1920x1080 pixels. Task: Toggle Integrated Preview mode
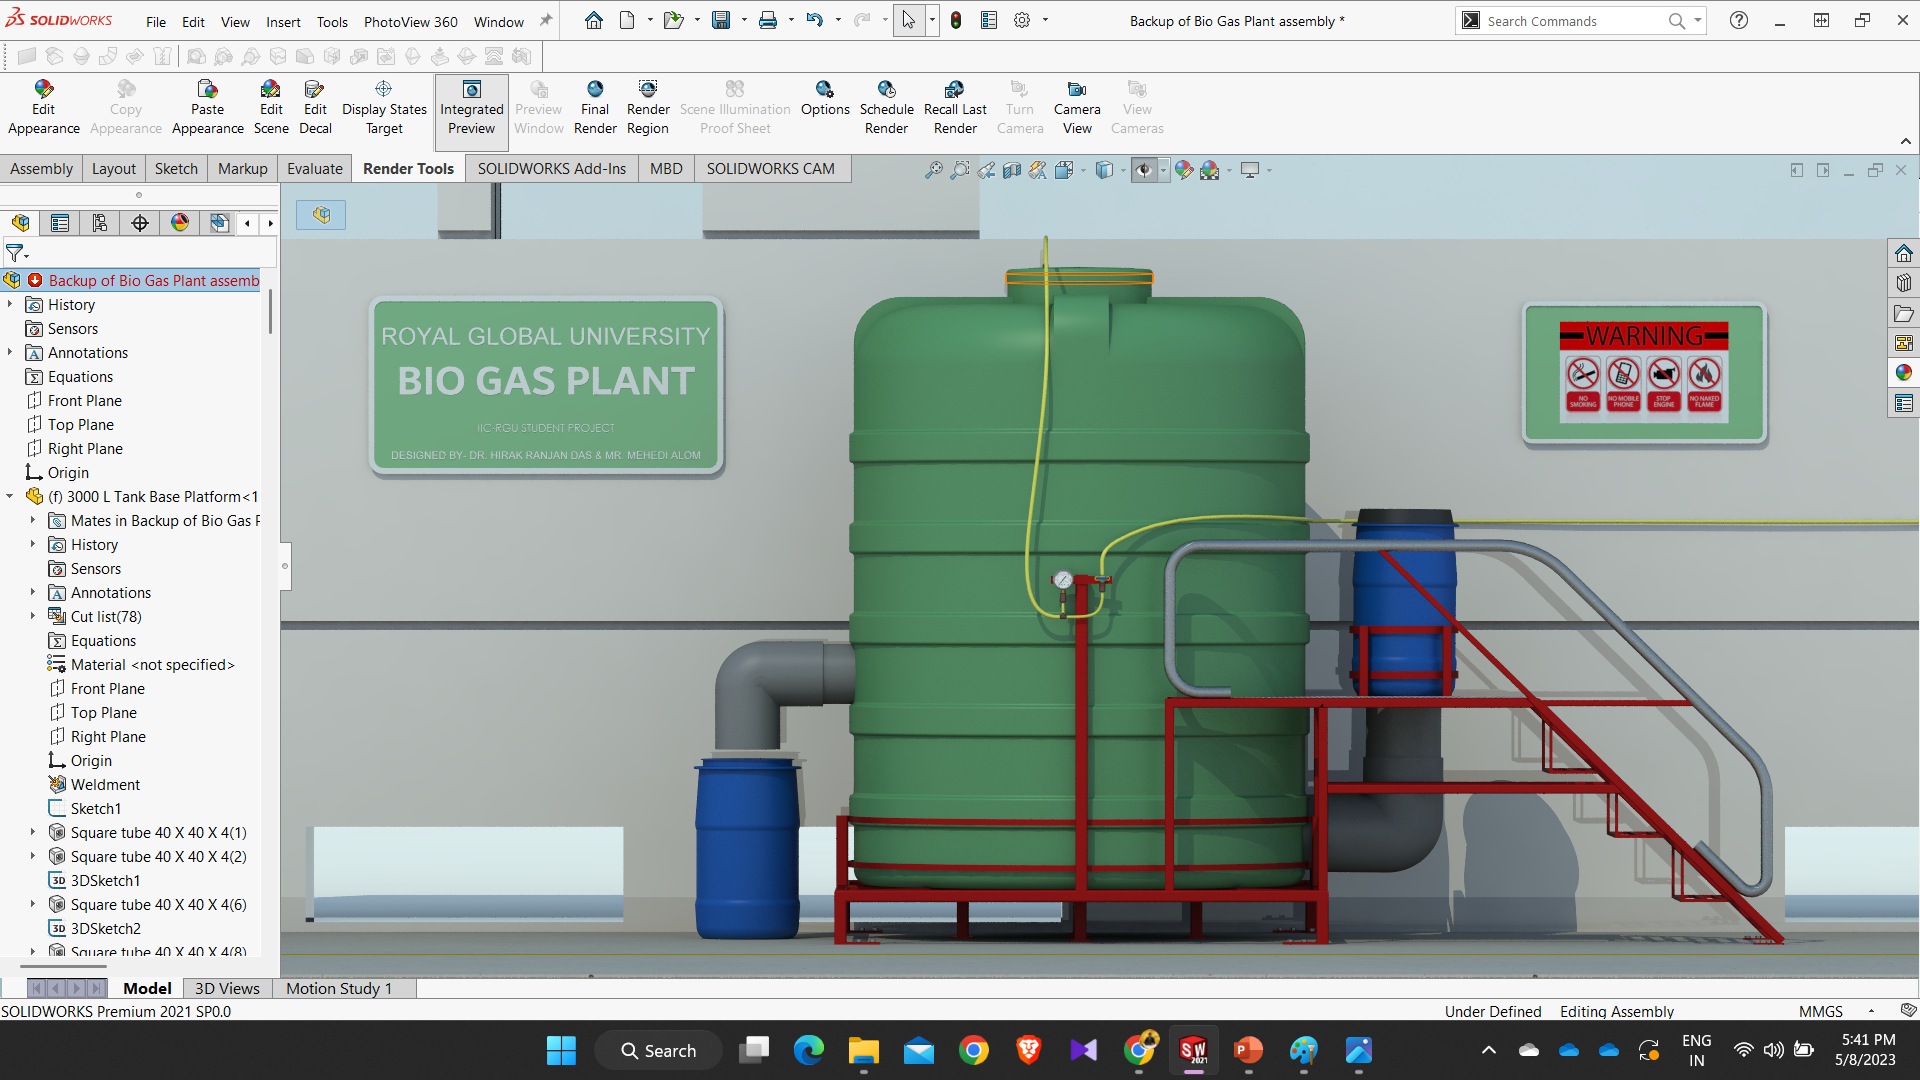tap(471, 105)
